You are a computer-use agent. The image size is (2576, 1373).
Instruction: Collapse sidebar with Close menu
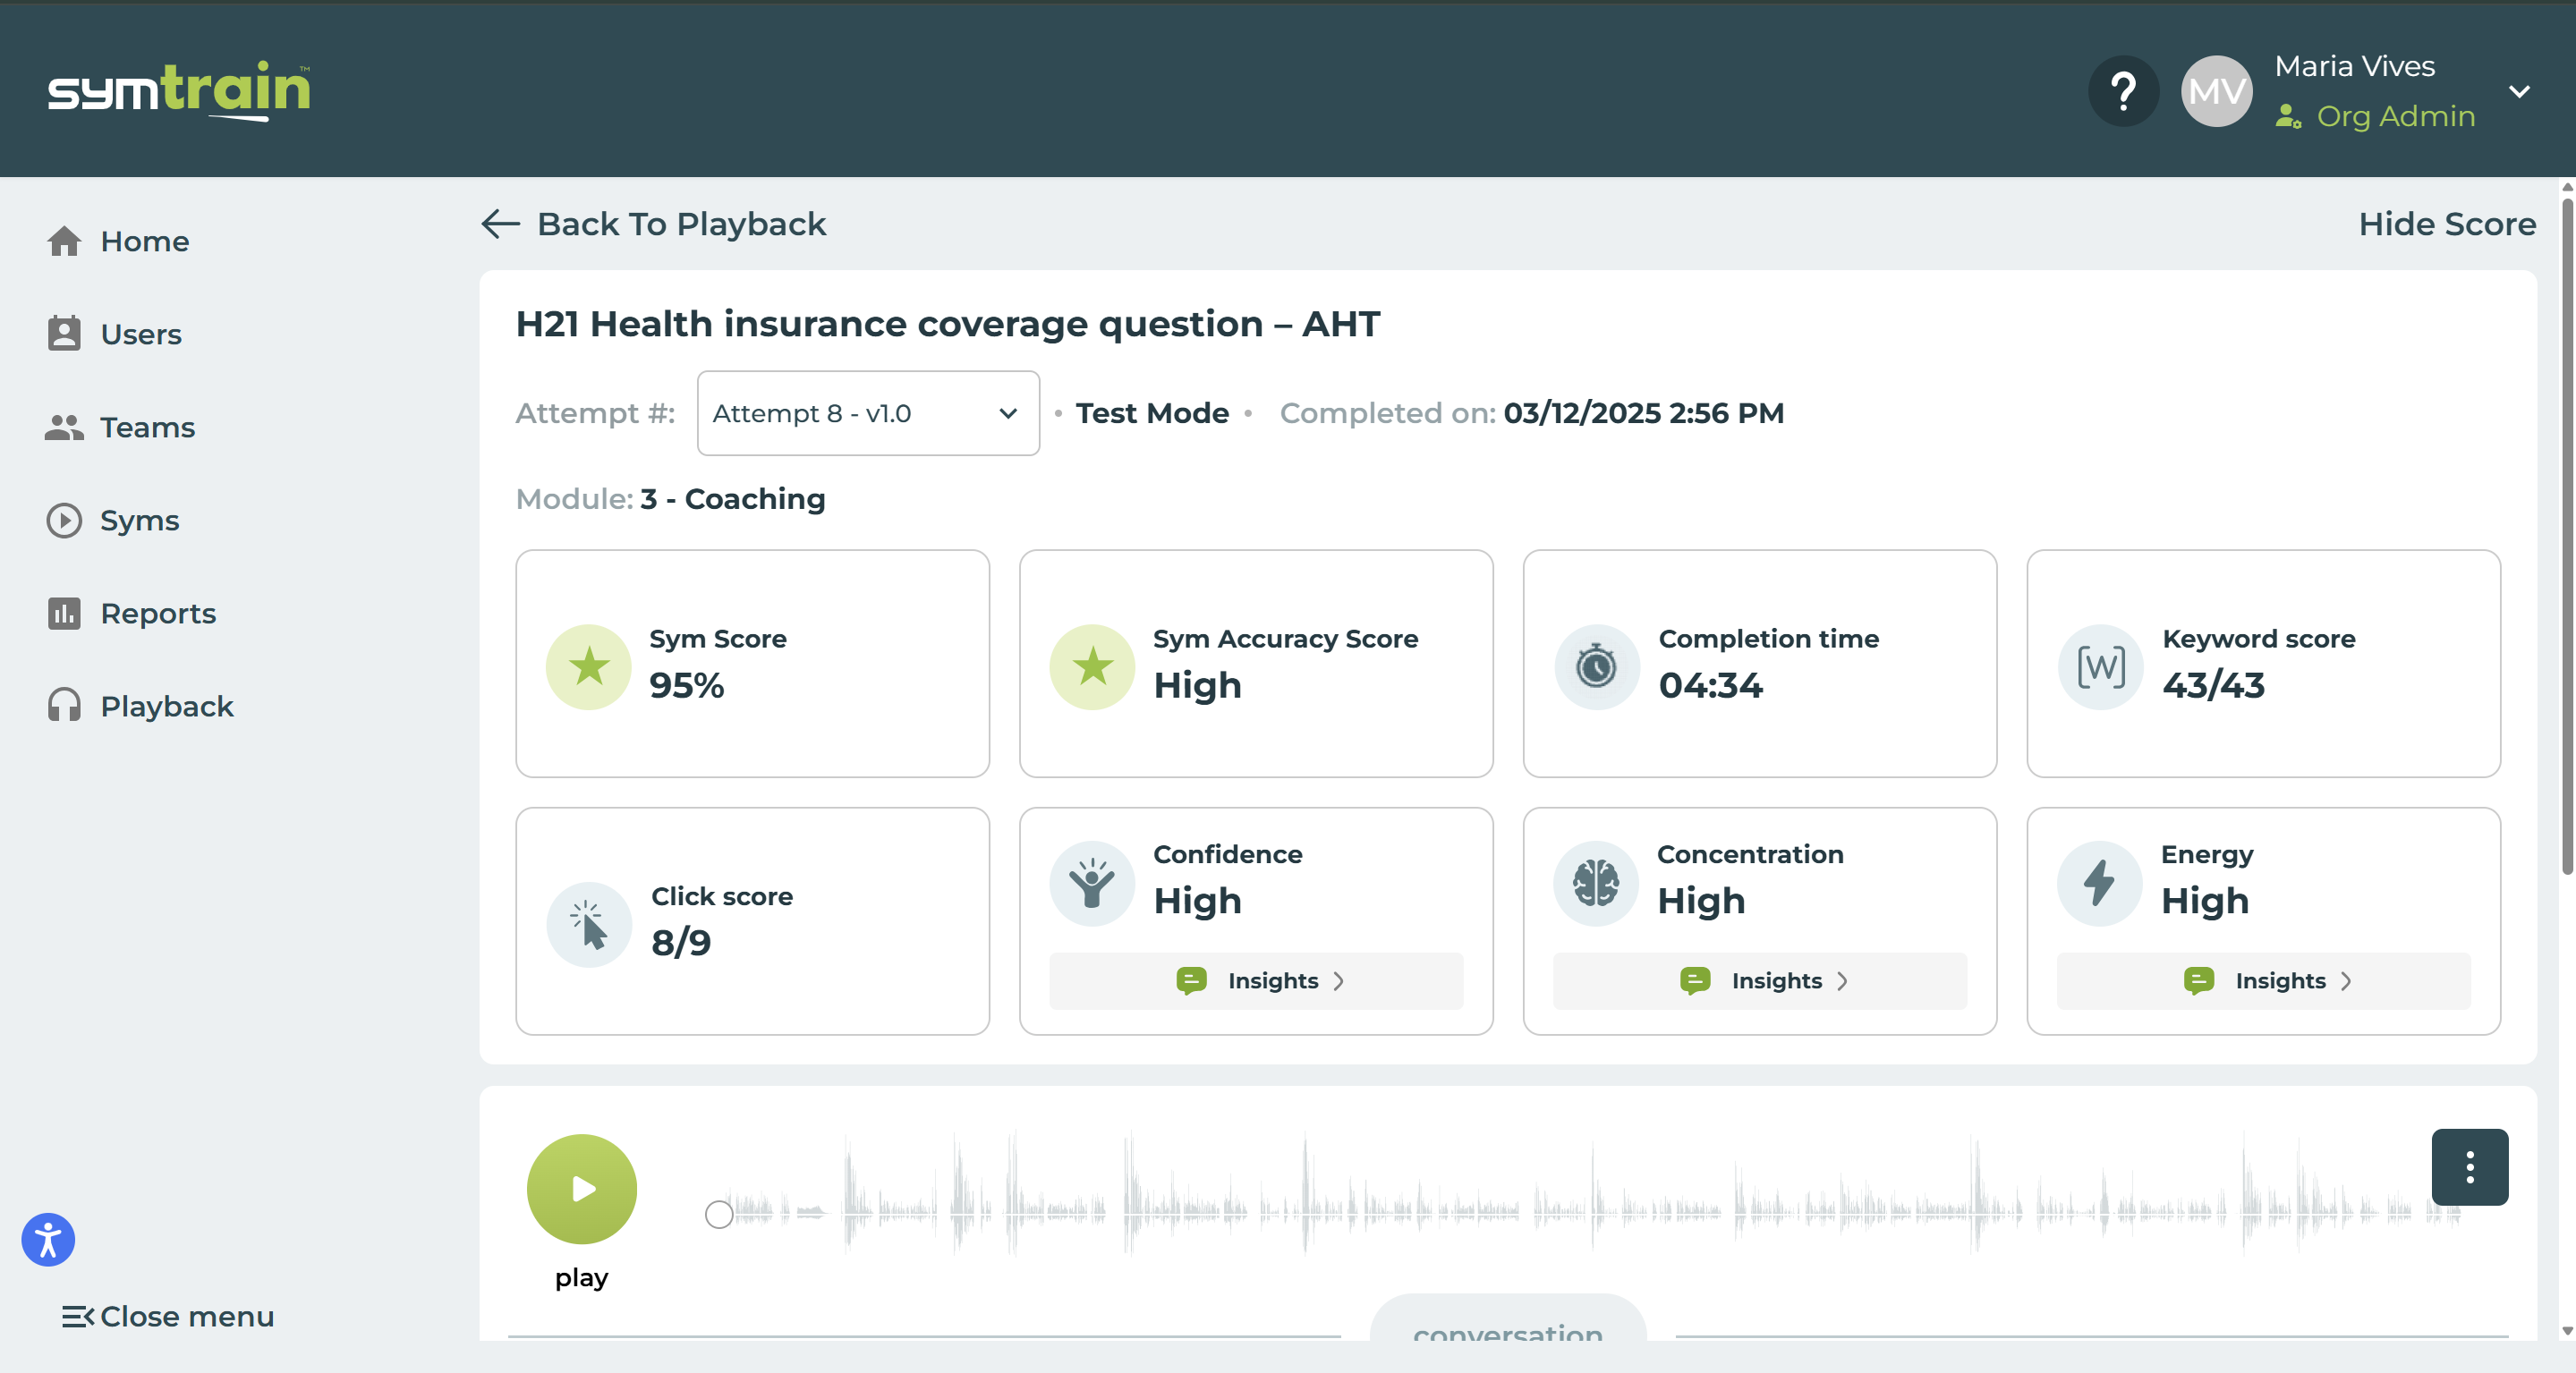coord(168,1316)
